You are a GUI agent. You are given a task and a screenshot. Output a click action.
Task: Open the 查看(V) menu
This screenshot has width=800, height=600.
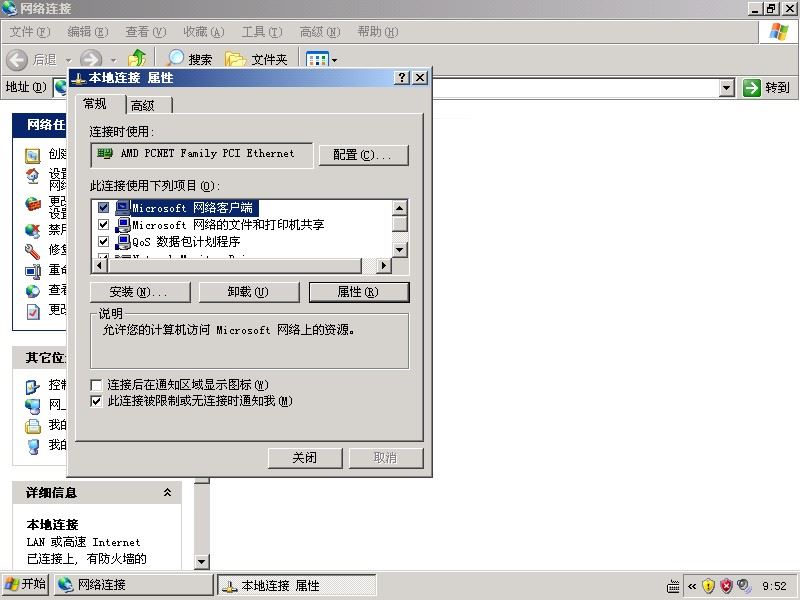coord(146,32)
